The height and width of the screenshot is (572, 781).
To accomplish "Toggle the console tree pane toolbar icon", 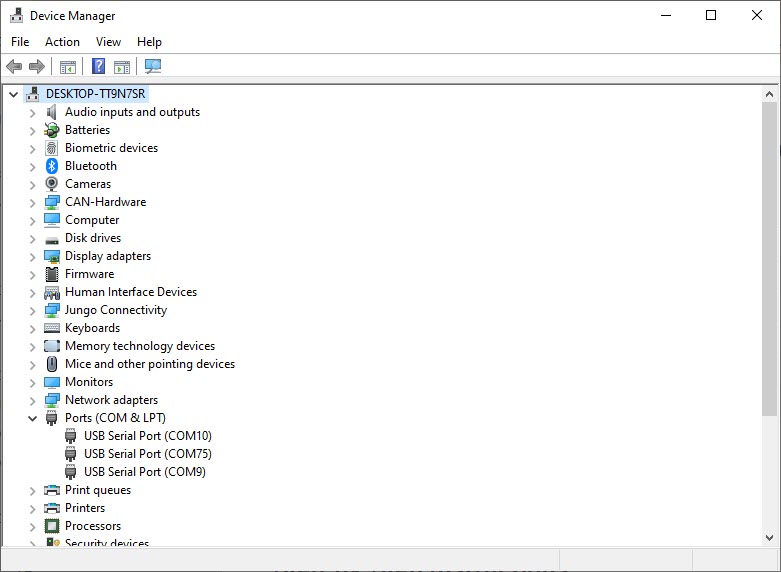I will [68, 66].
